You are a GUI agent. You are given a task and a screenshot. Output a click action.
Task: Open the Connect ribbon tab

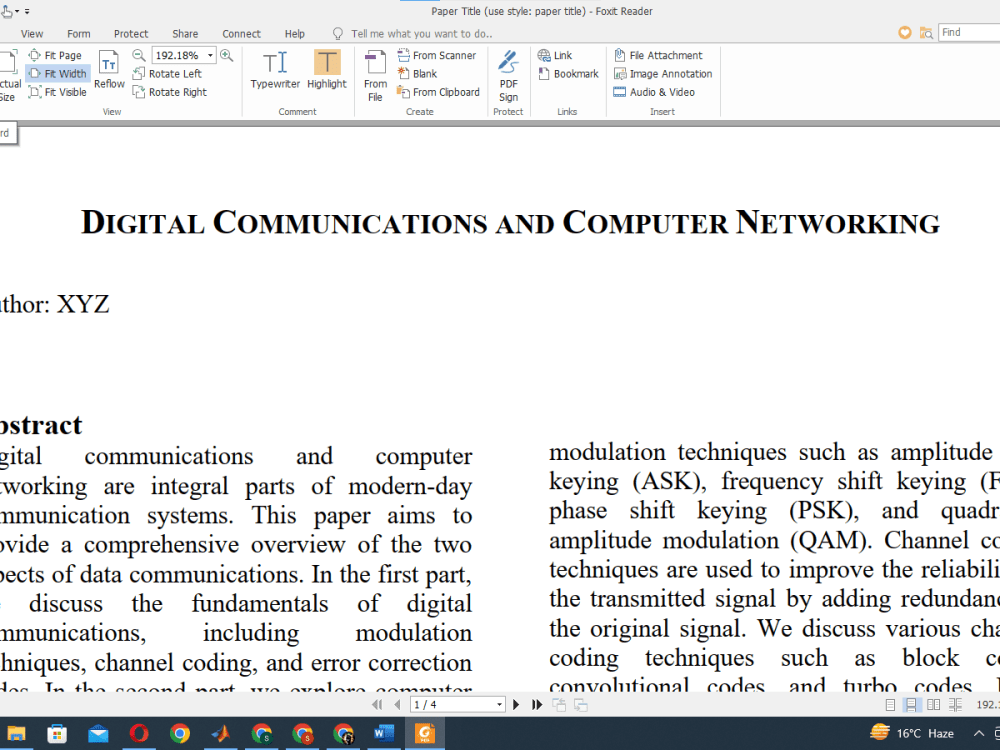pyautogui.click(x=241, y=34)
